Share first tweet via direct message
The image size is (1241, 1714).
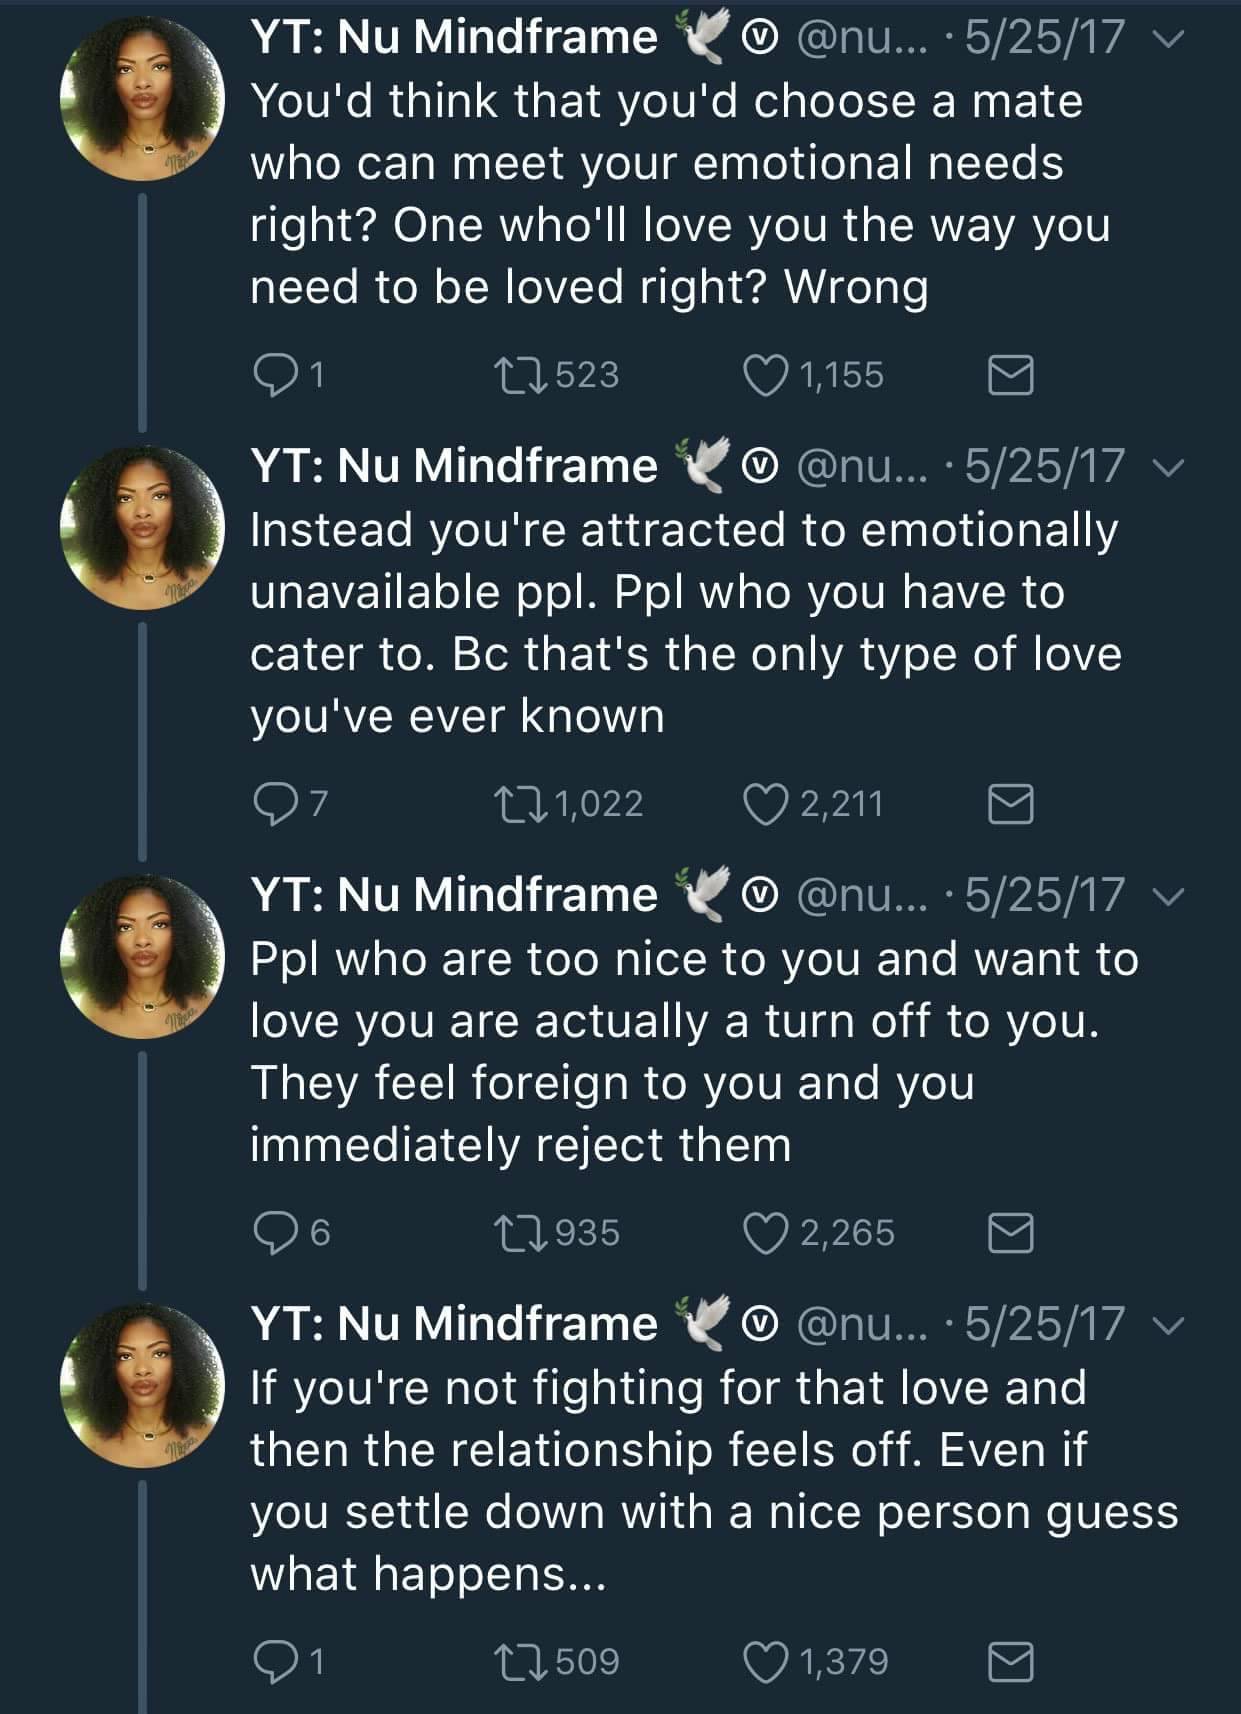click(x=1010, y=375)
